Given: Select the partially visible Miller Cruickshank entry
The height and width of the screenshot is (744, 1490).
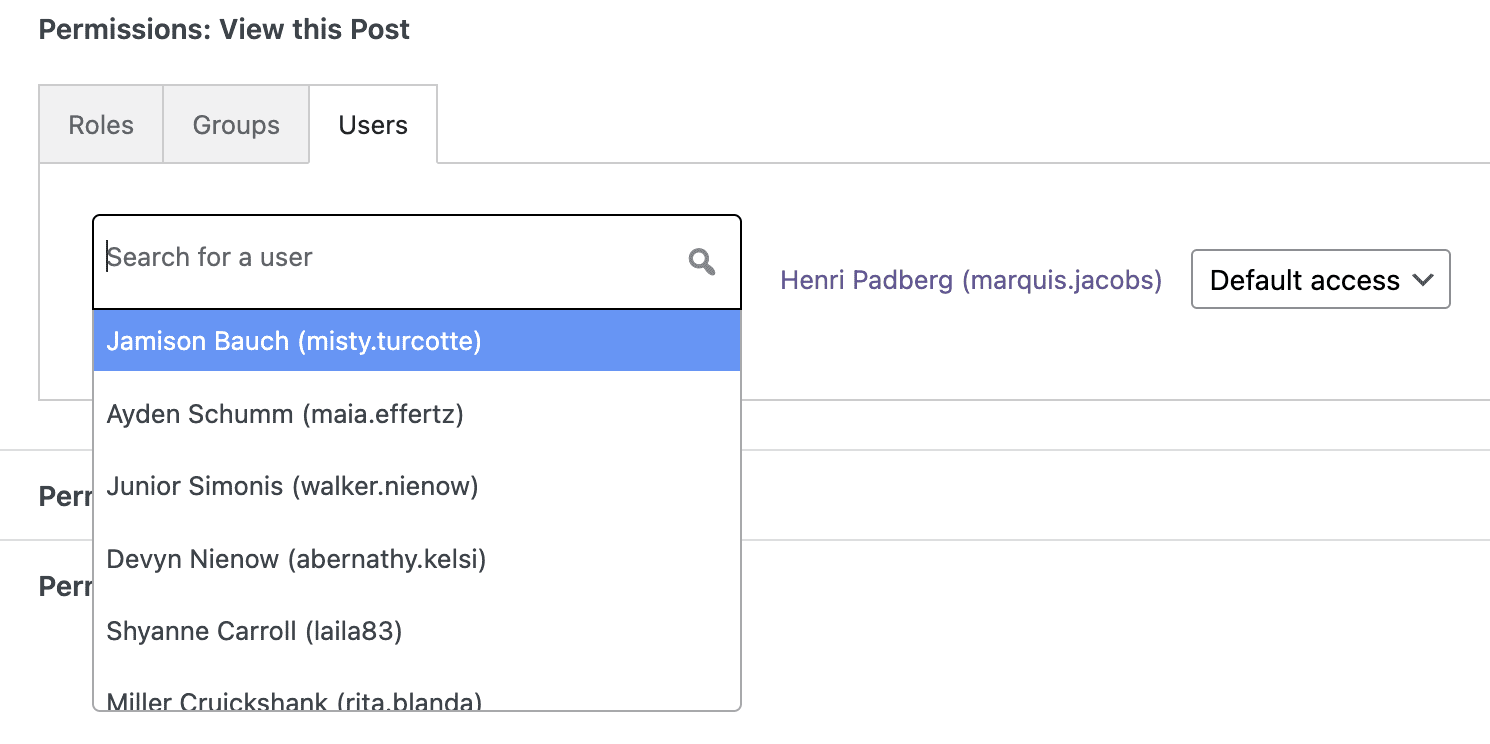Looking at the screenshot, I should click(x=294, y=700).
